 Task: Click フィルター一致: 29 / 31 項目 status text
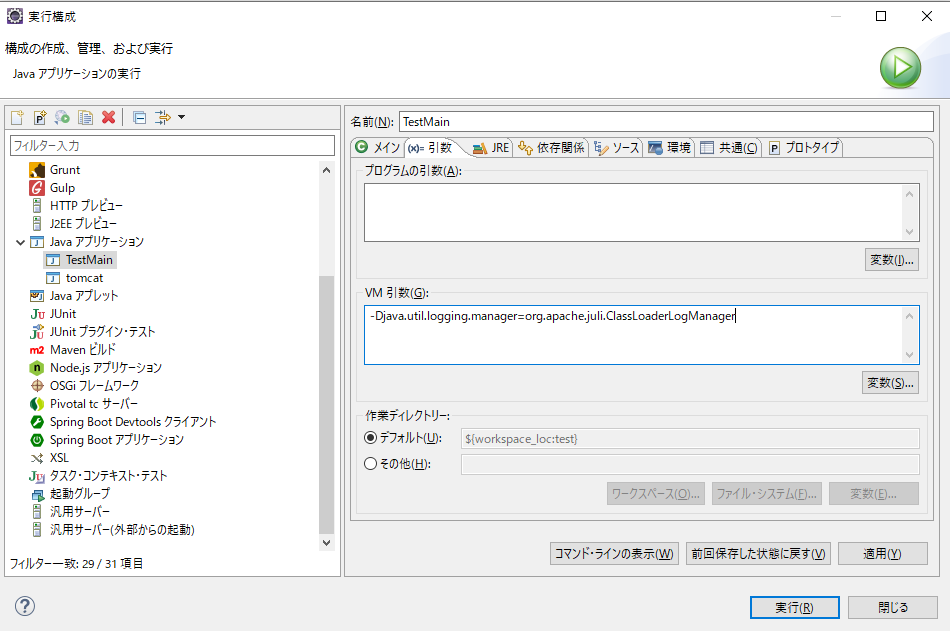(76, 564)
